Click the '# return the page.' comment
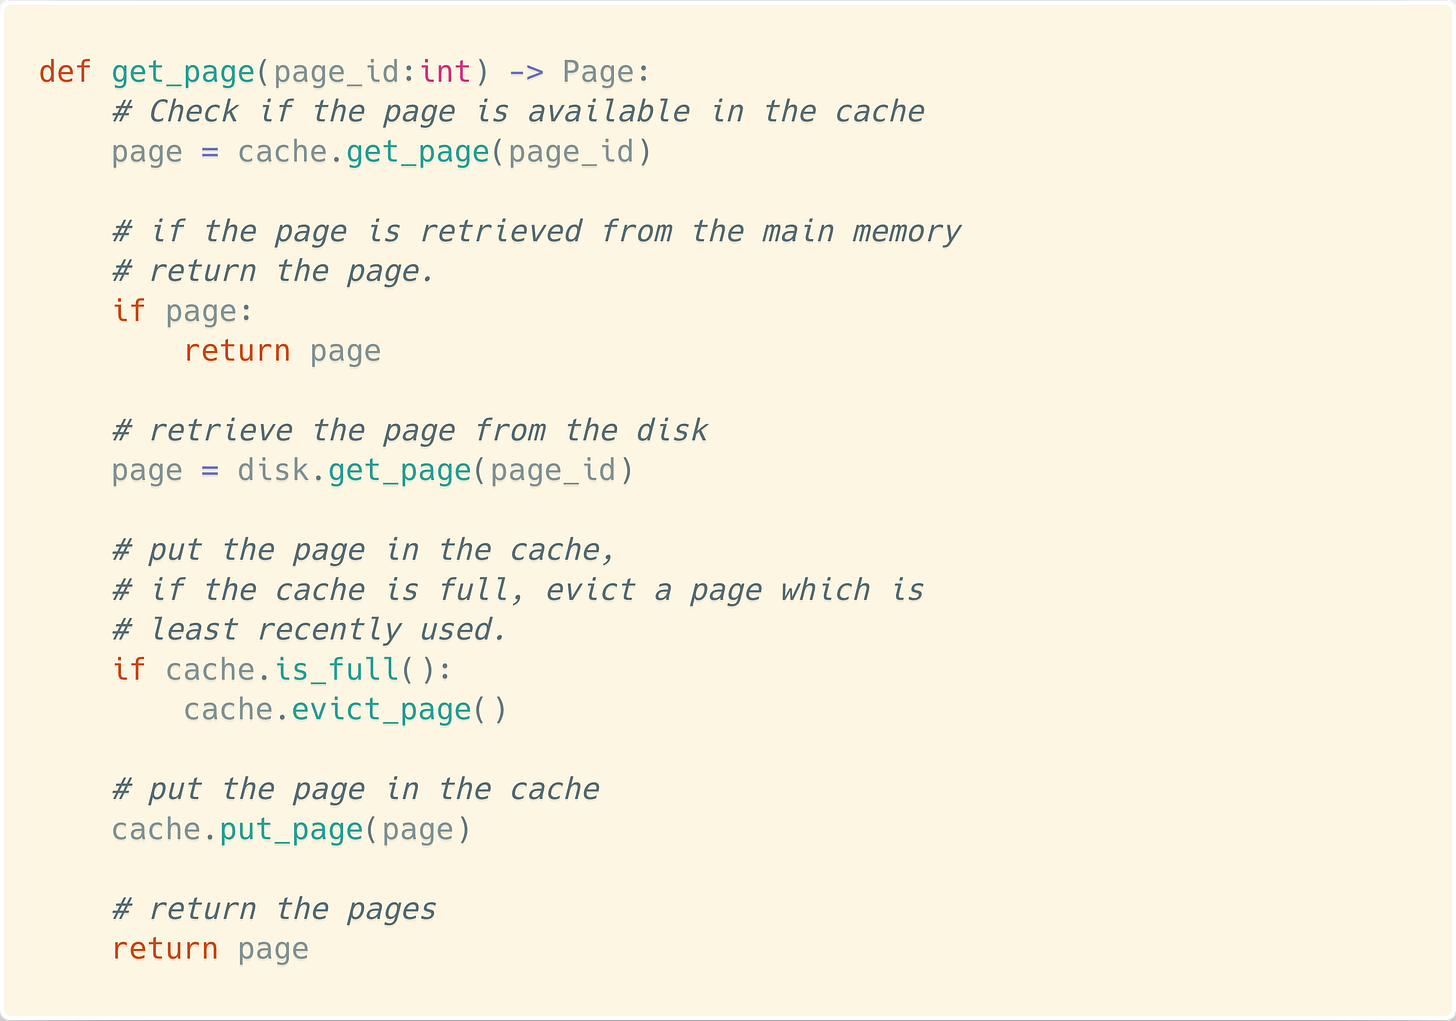1456x1021 pixels. pyautogui.click(x=273, y=272)
